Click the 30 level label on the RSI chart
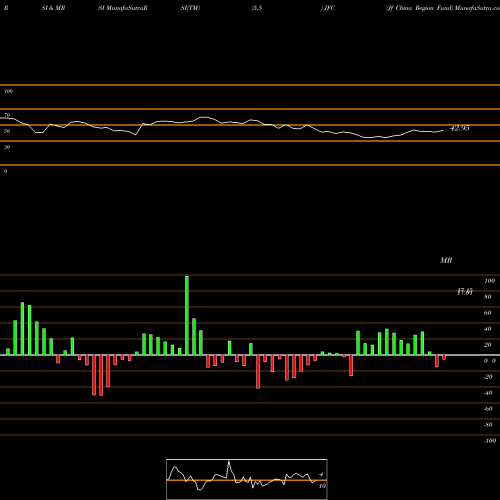The width and height of the screenshot is (500, 500). 7,147
